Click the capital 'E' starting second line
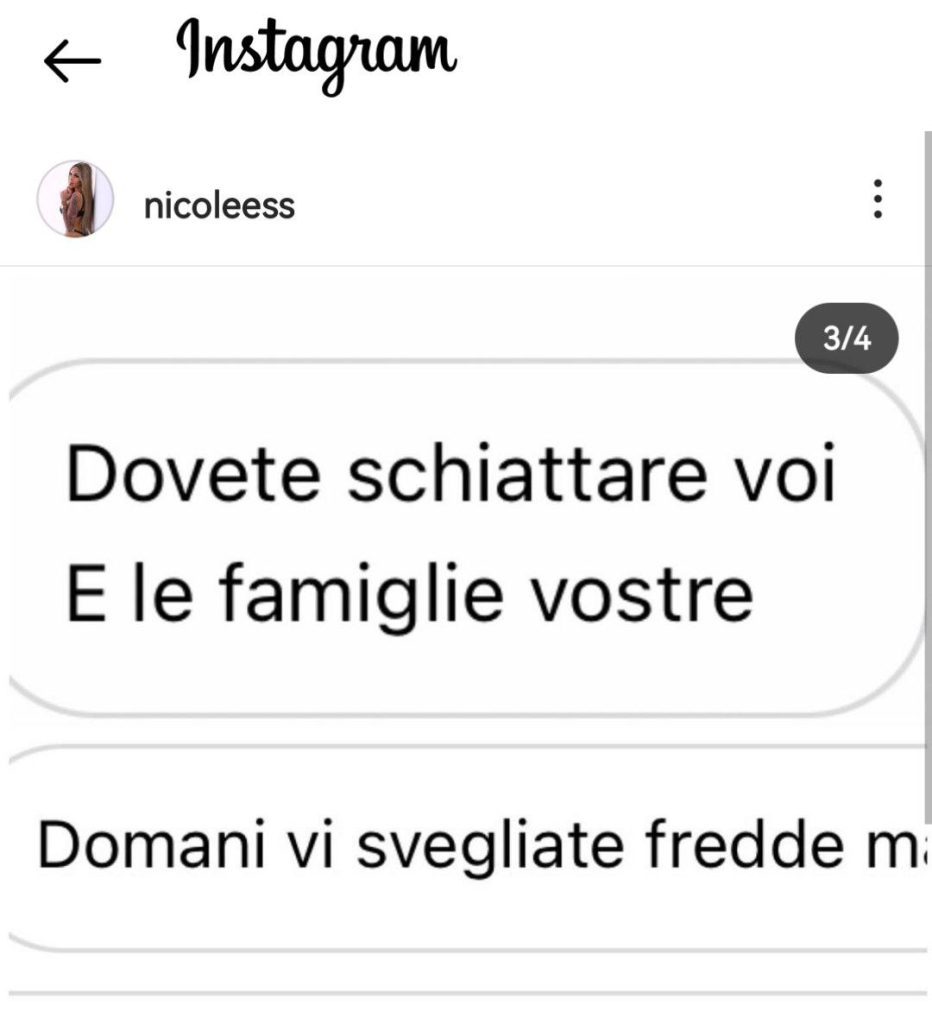932x1024 pixels. pos(86,594)
